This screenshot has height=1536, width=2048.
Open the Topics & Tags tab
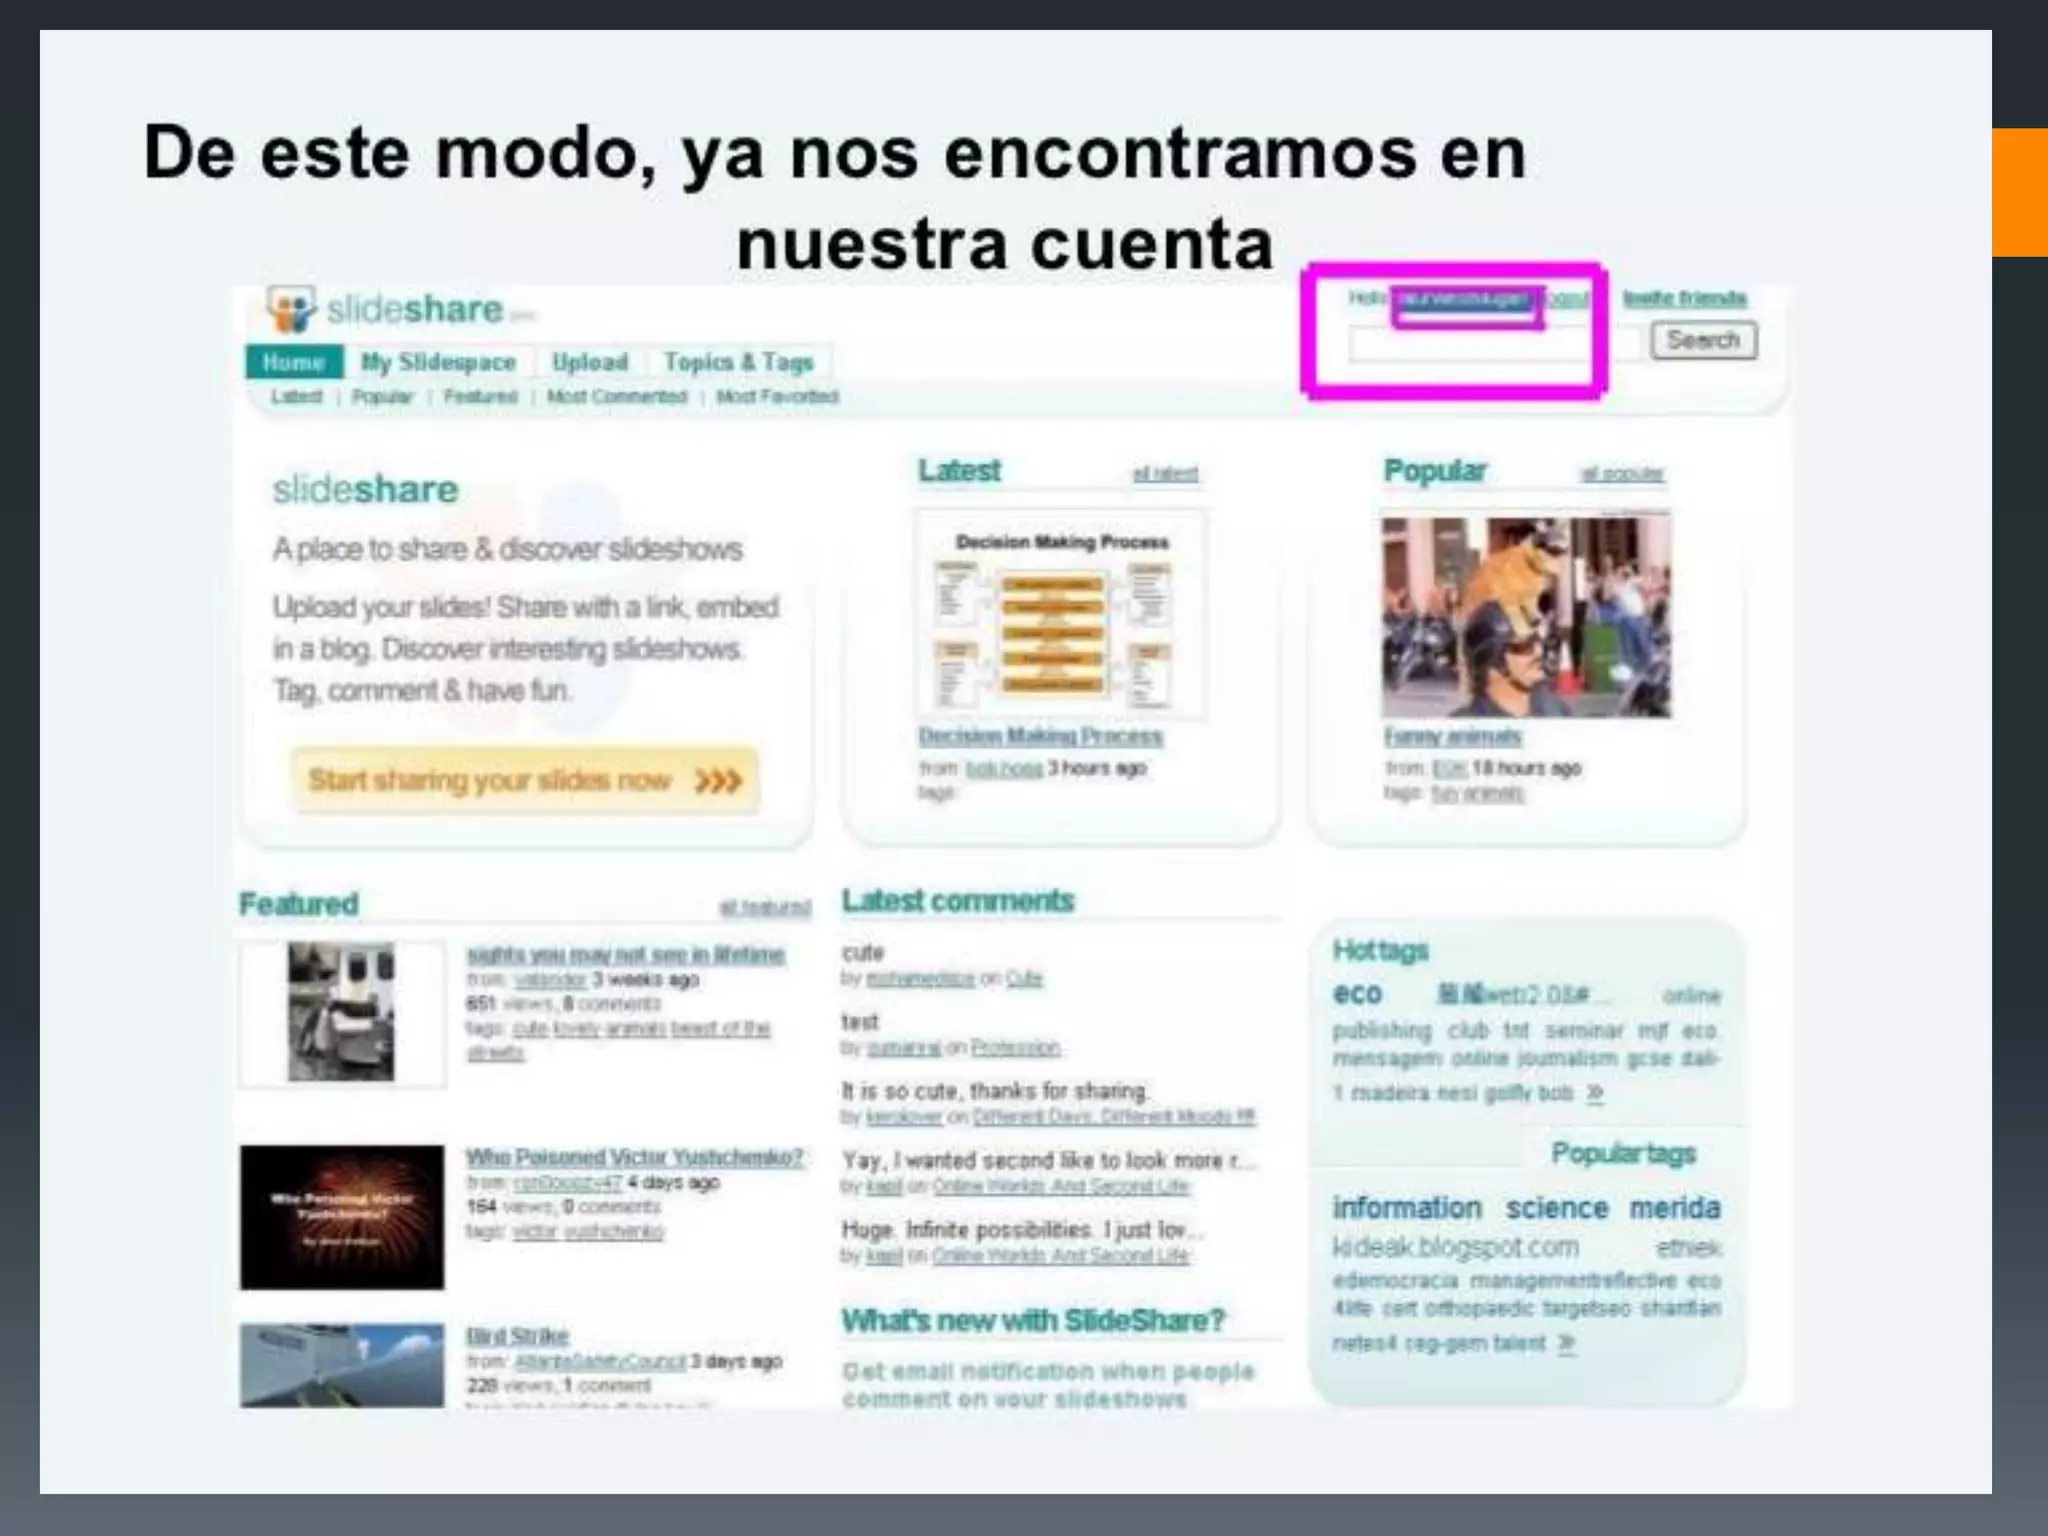pos(739,362)
